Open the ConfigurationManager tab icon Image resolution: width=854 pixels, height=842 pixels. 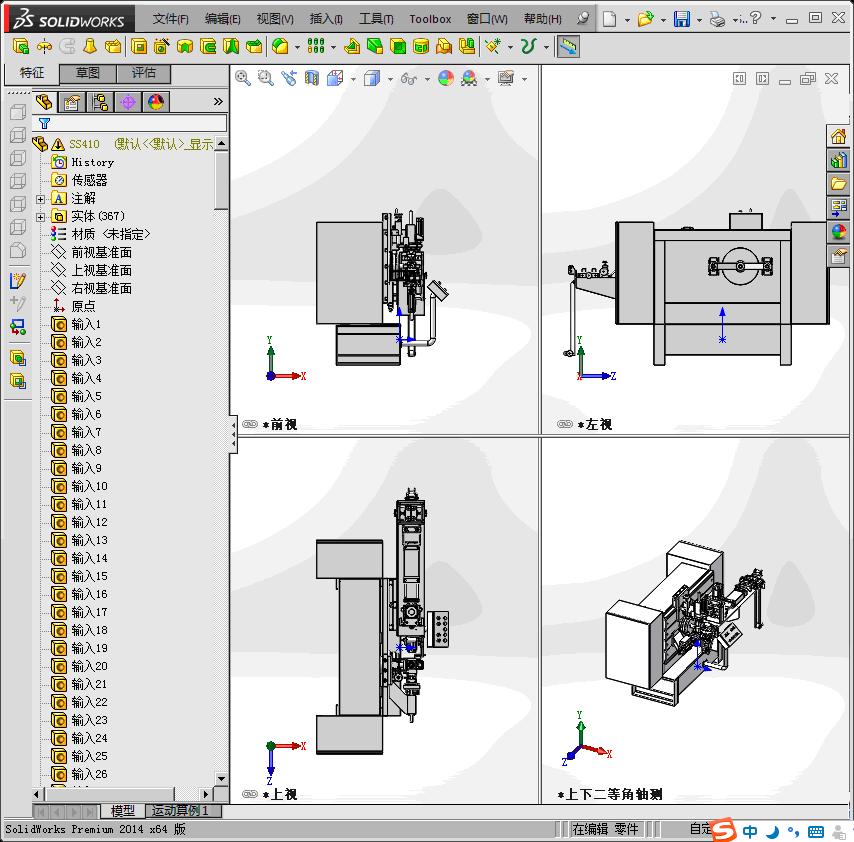100,102
